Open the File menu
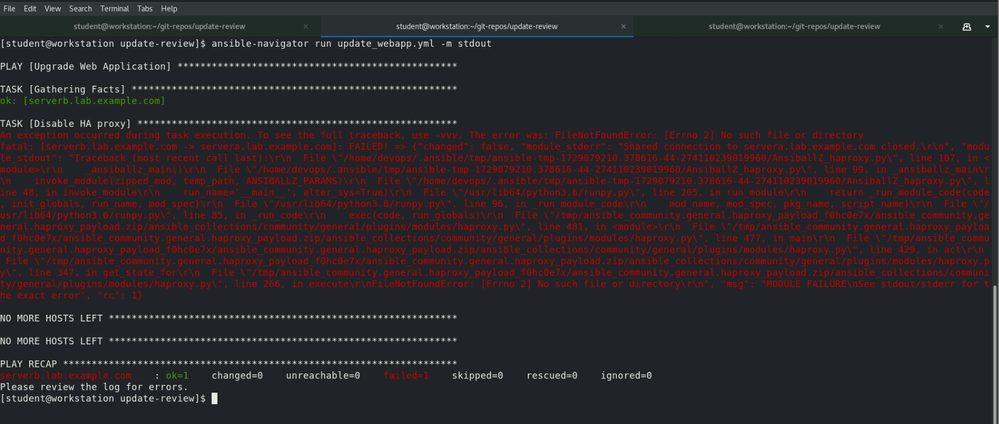The height and width of the screenshot is (424, 999). (11, 7)
